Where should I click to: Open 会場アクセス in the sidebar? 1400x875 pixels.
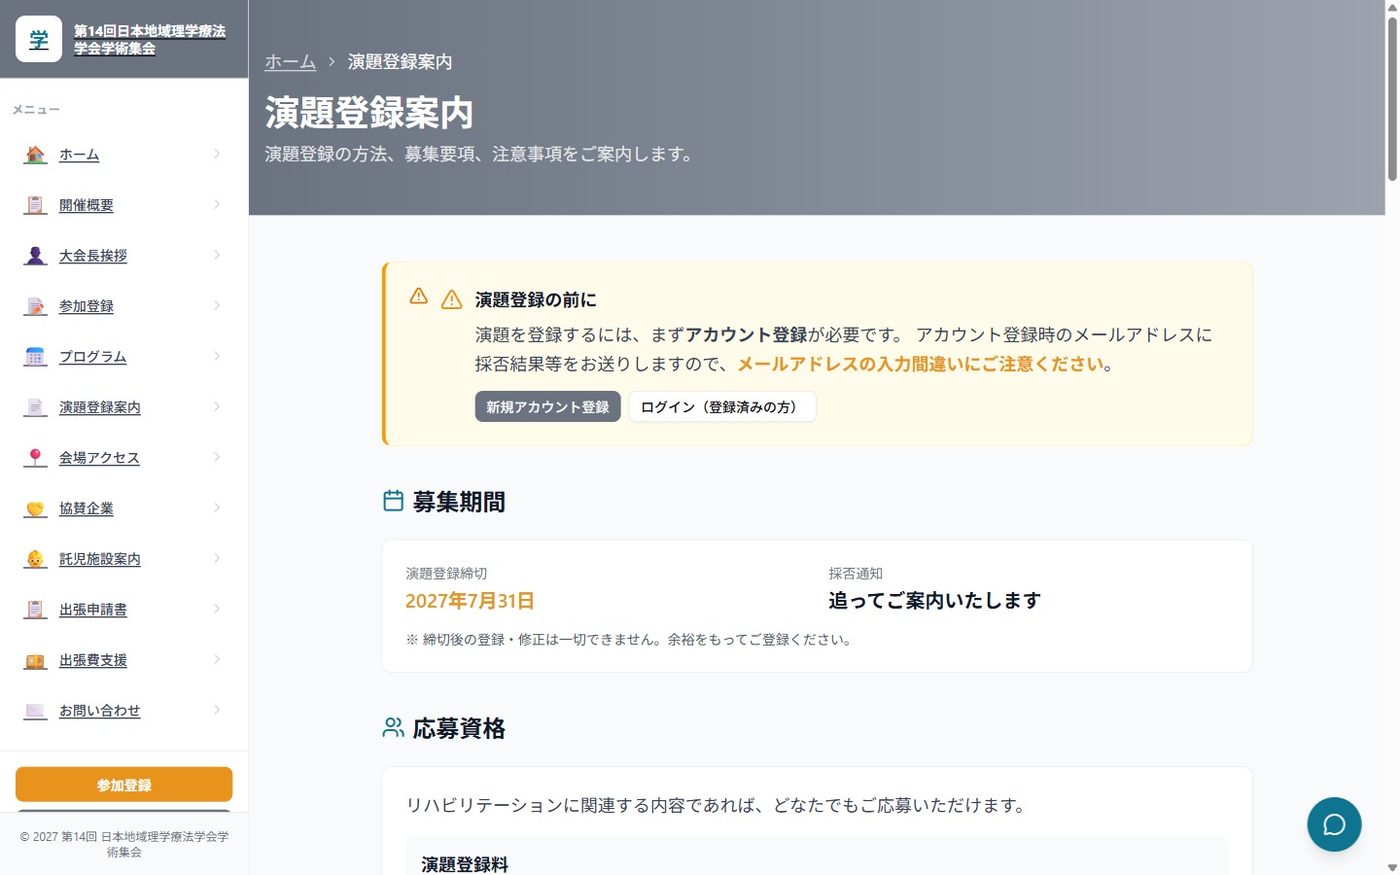click(99, 458)
